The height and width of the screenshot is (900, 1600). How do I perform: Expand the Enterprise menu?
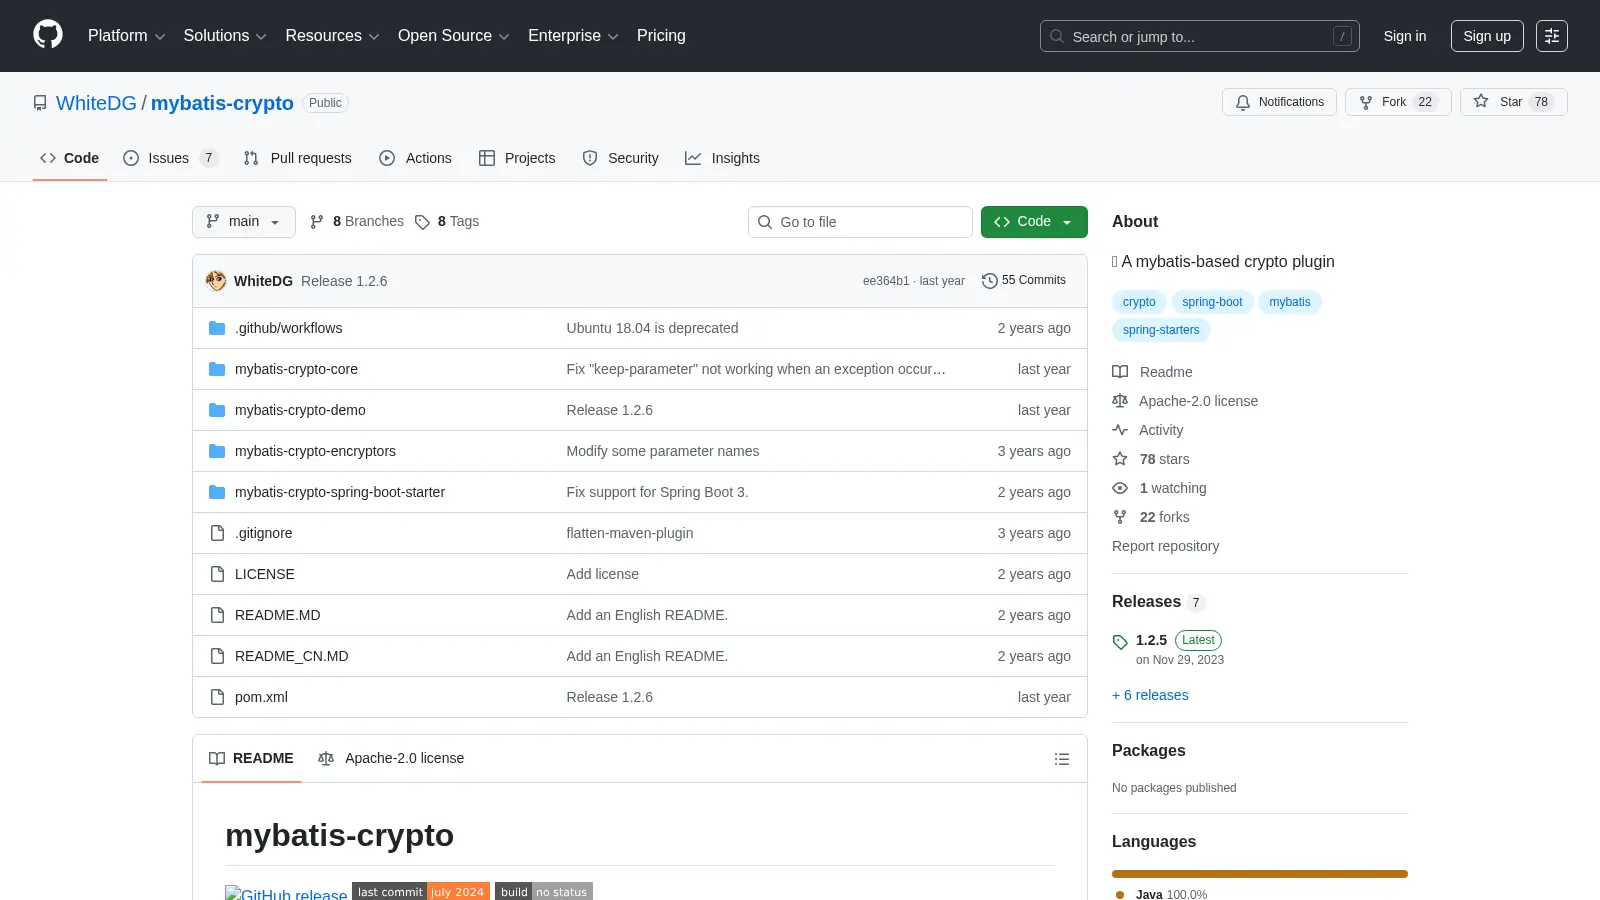(573, 36)
